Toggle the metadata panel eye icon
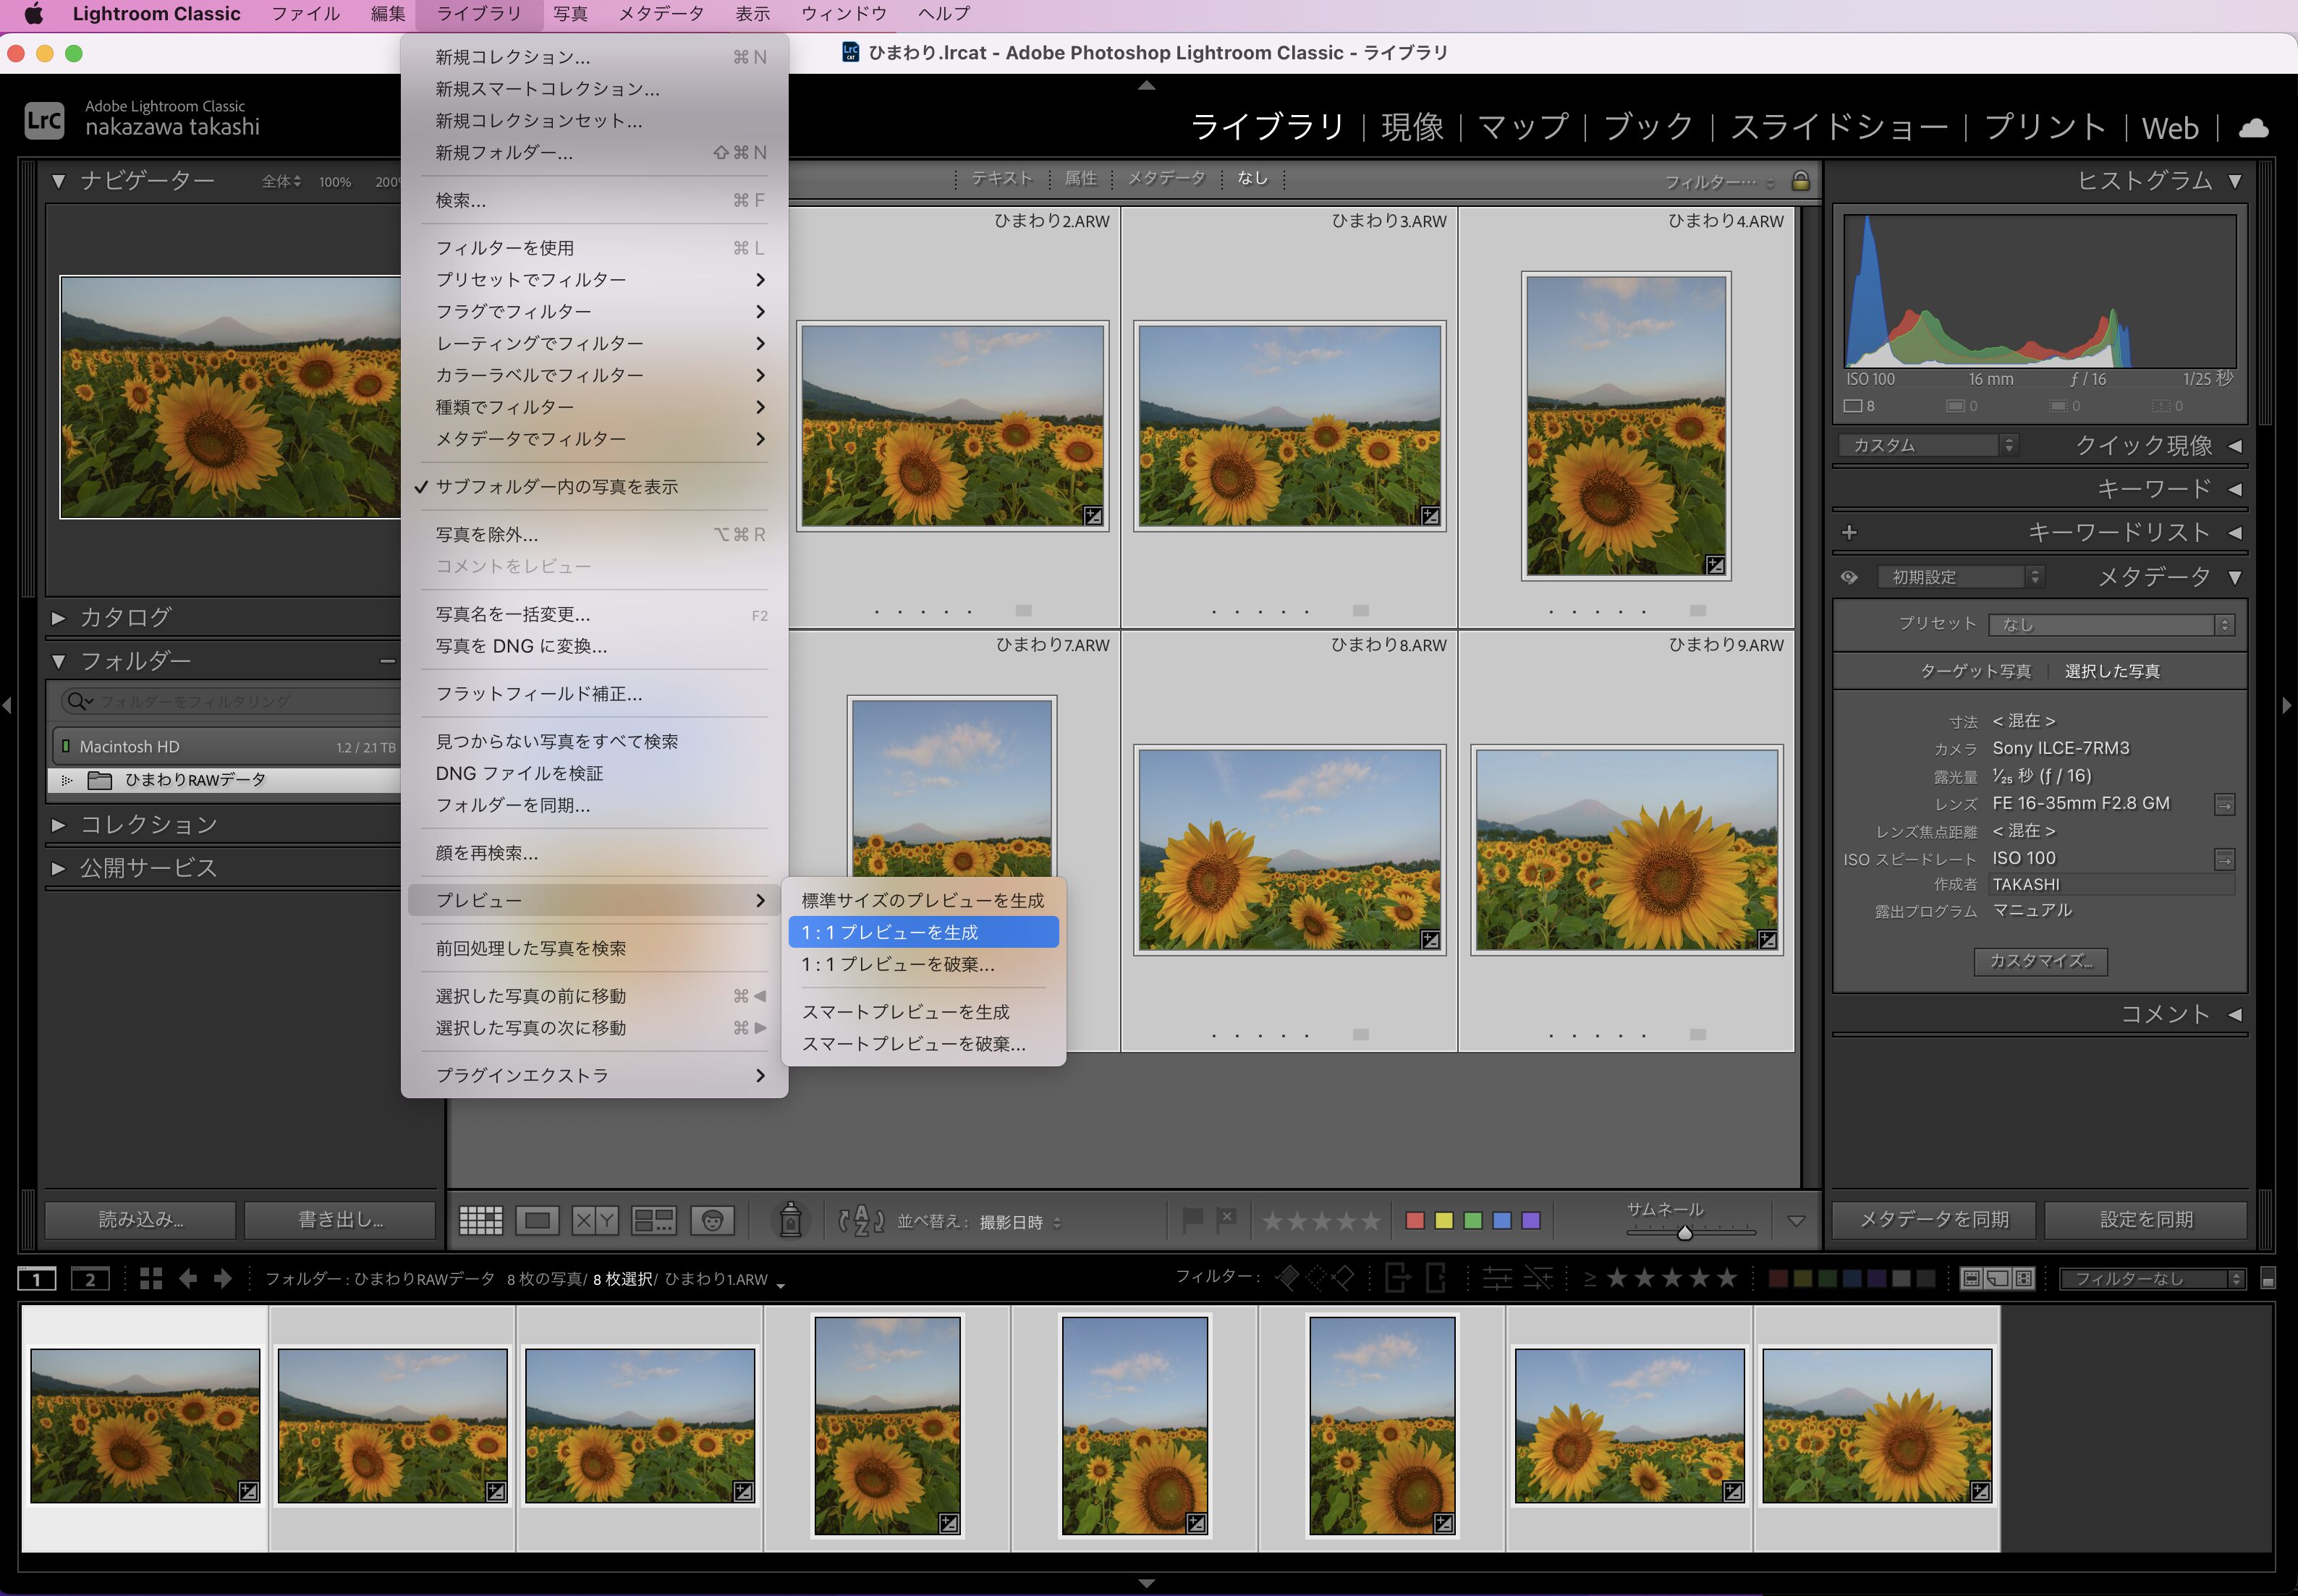Screen dimensions: 2298x1596 click(1849, 577)
